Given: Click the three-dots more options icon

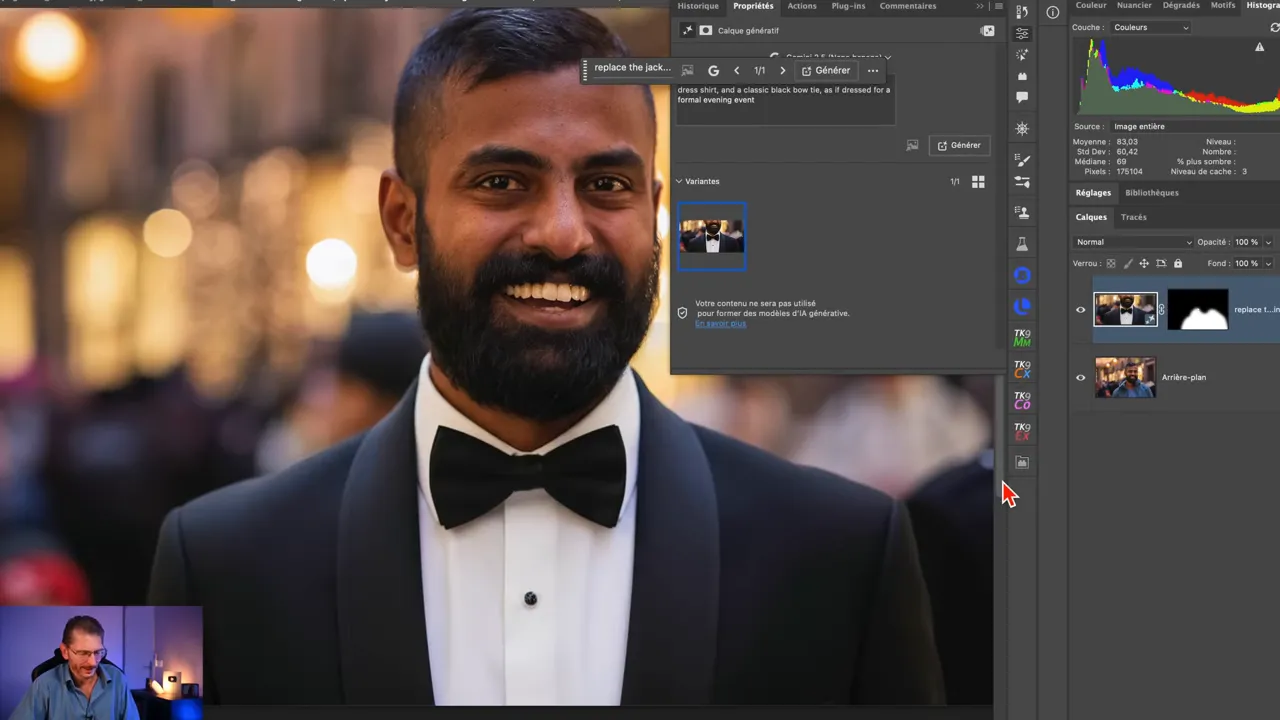Looking at the screenshot, I should (873, 71).
